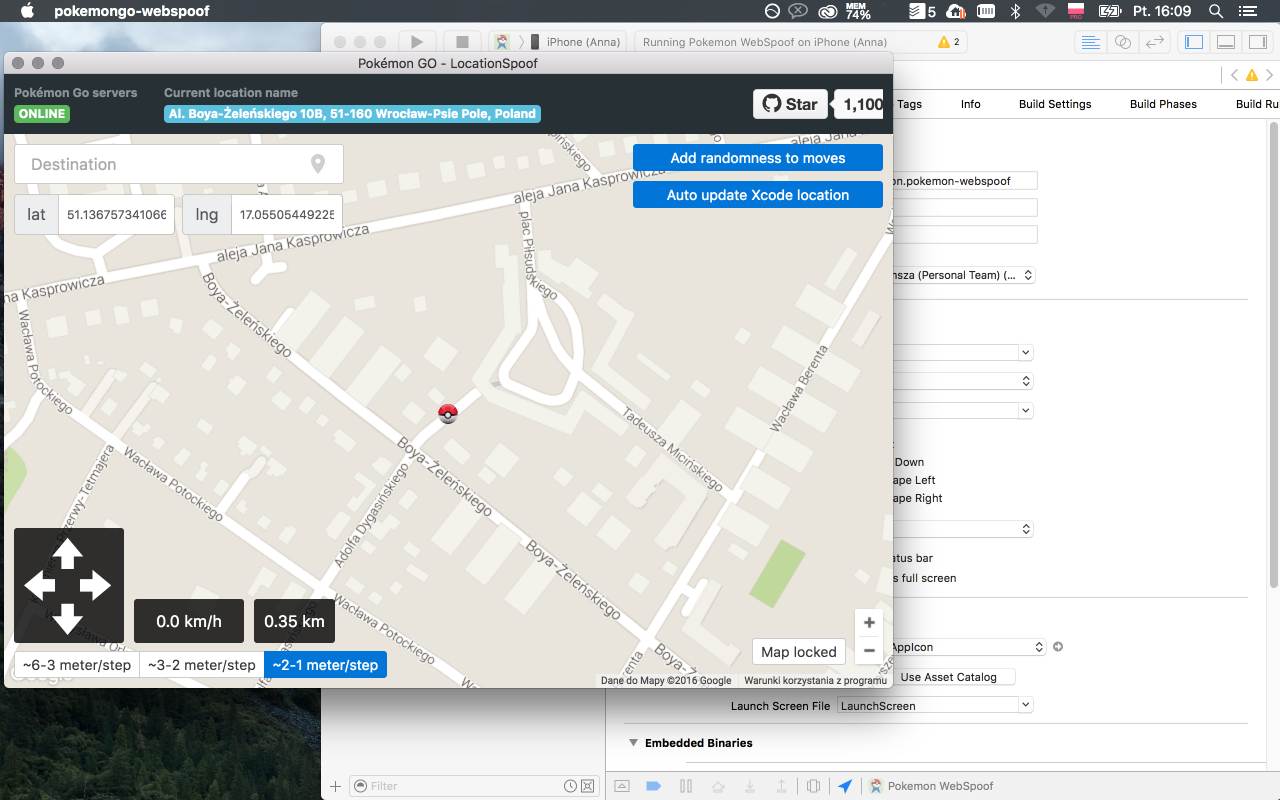Click the down arrow on the direction pad
The height and width of the screenshot is (800, 1280).
click(67, 618)
